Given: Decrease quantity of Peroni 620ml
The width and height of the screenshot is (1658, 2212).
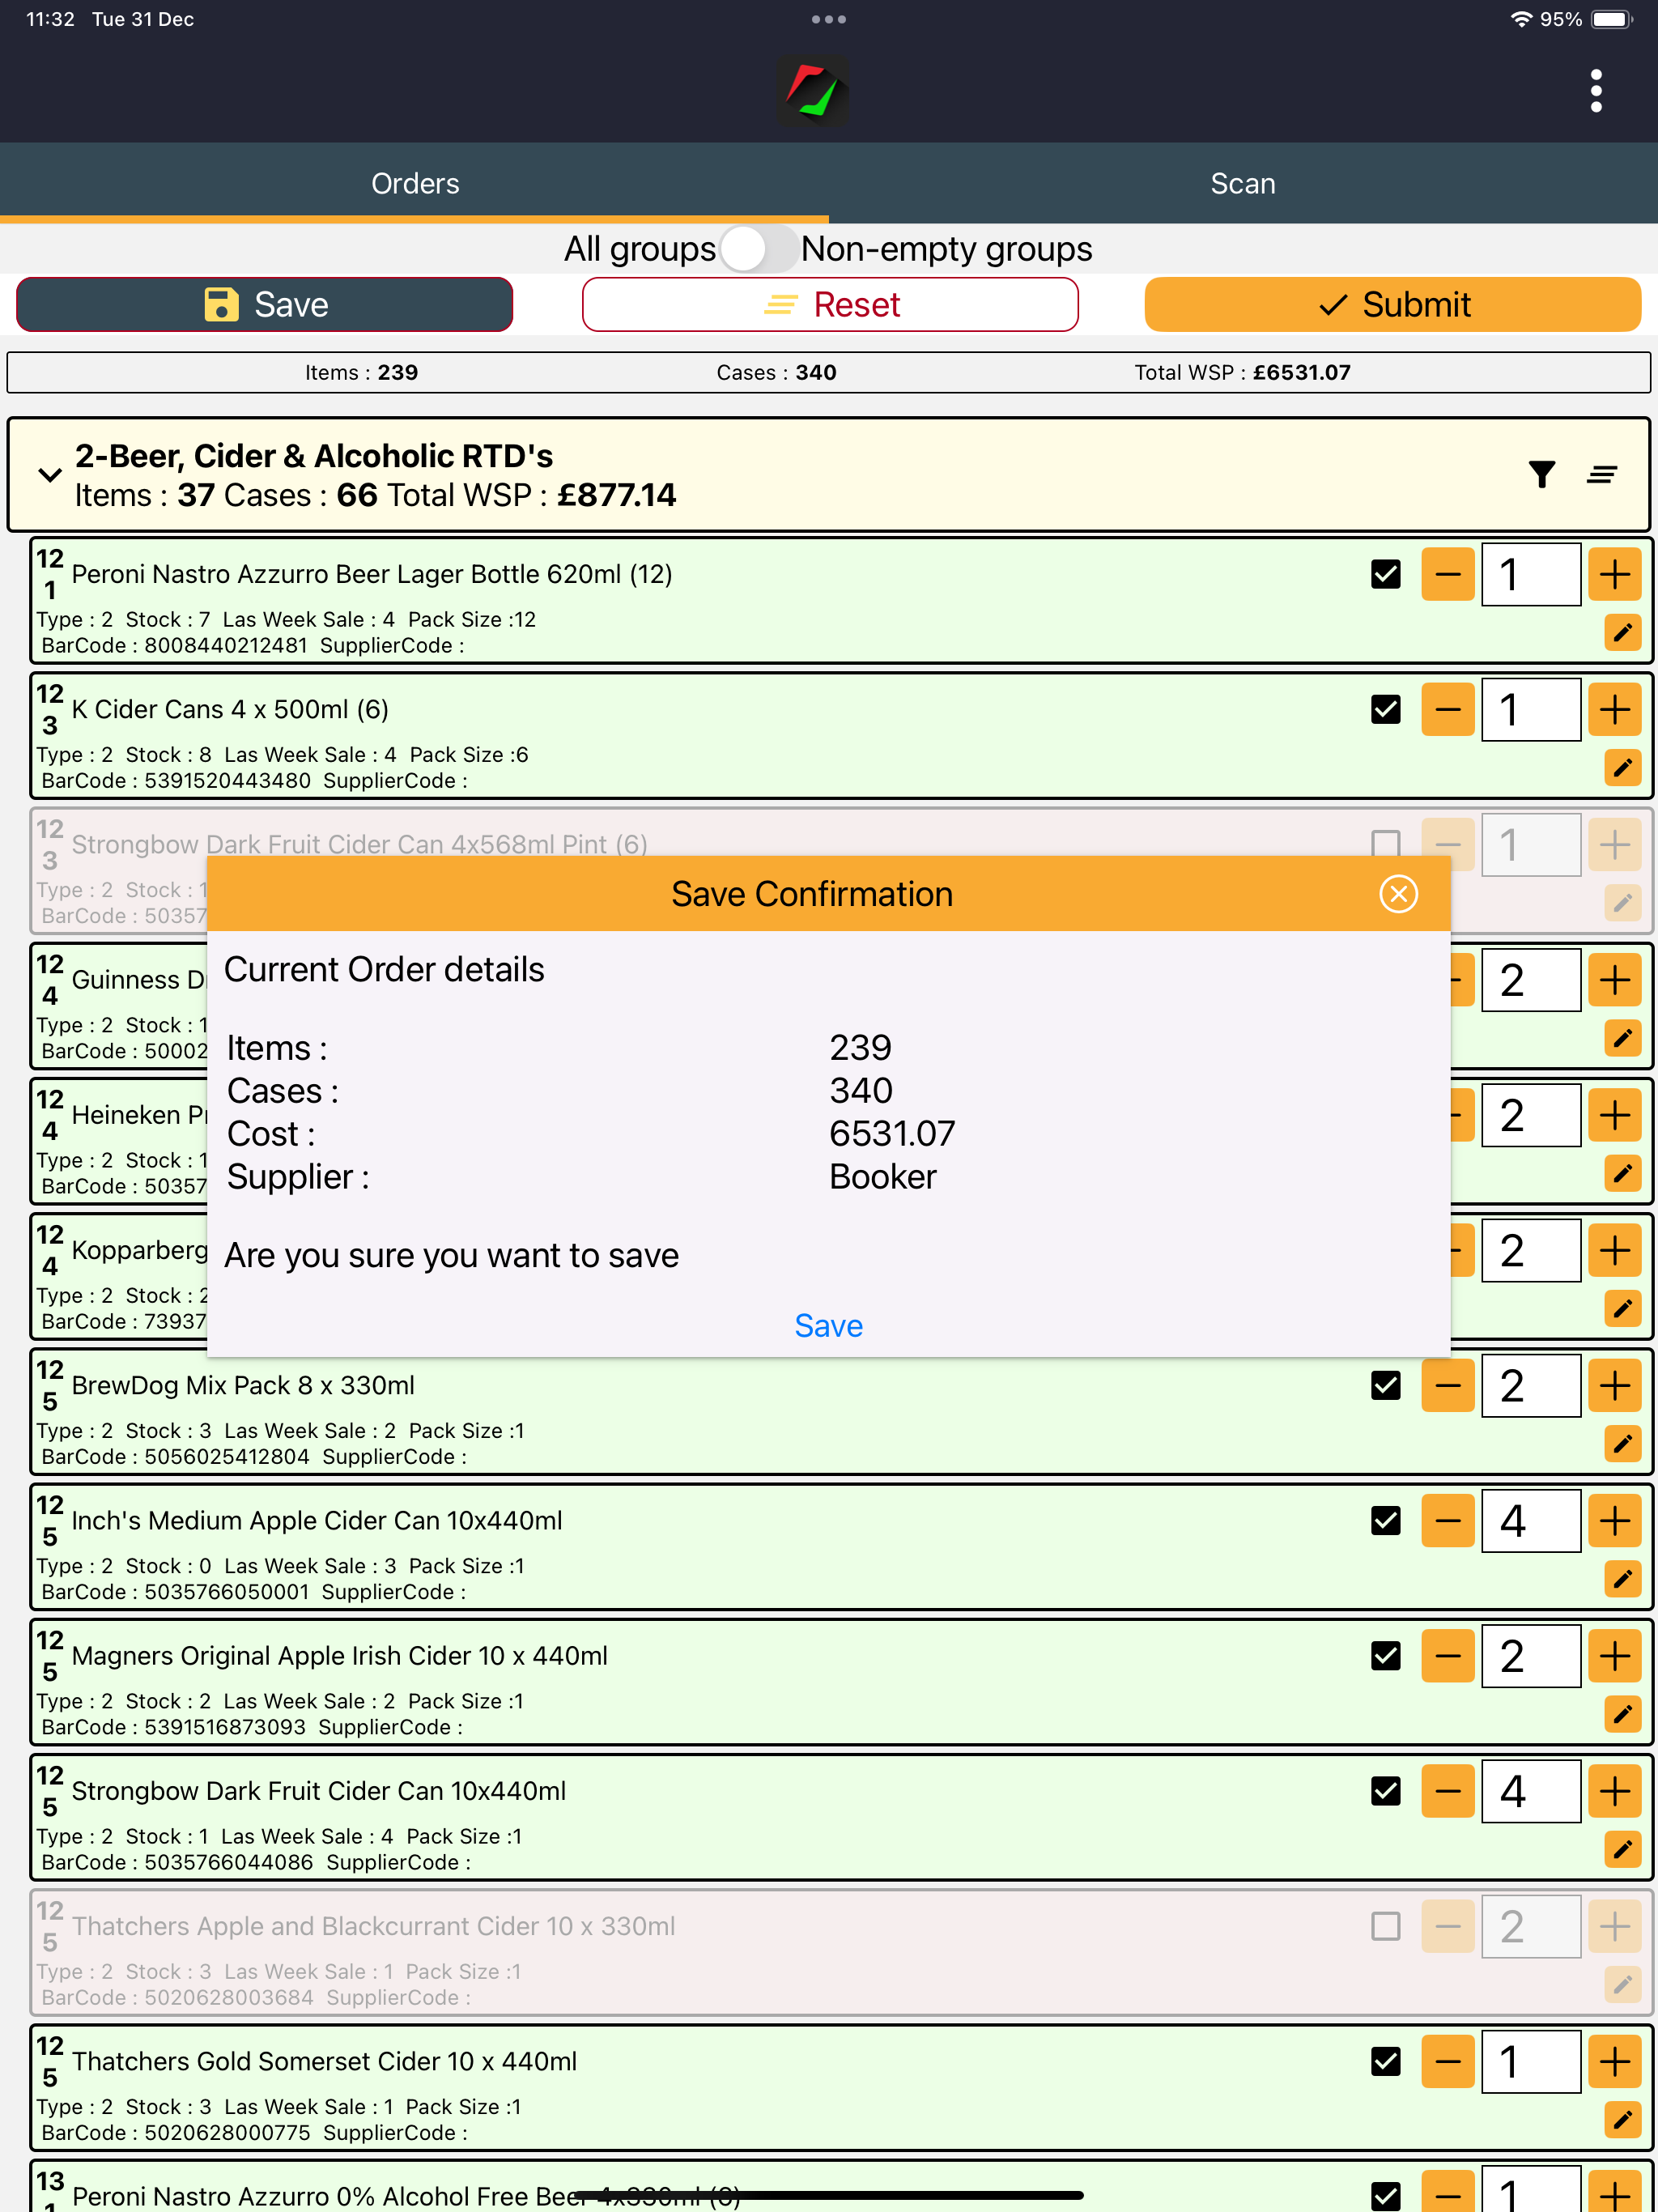Looking at the screenshot, I should [1448, 574].
